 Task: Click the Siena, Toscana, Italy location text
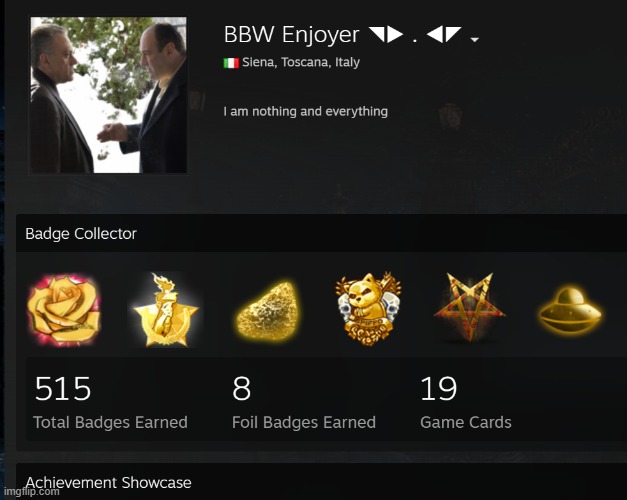[x=301, y=62]
